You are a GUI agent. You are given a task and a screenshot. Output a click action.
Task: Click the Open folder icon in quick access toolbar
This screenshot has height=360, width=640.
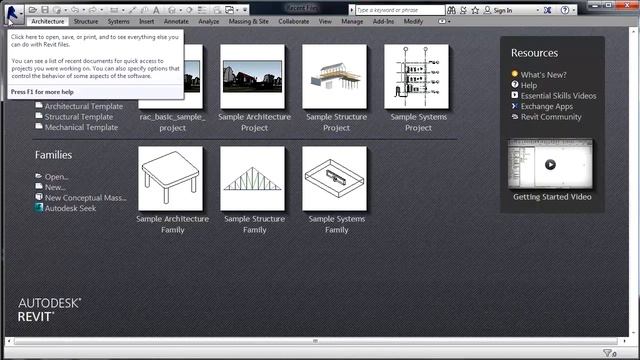[x=33, y=10]
